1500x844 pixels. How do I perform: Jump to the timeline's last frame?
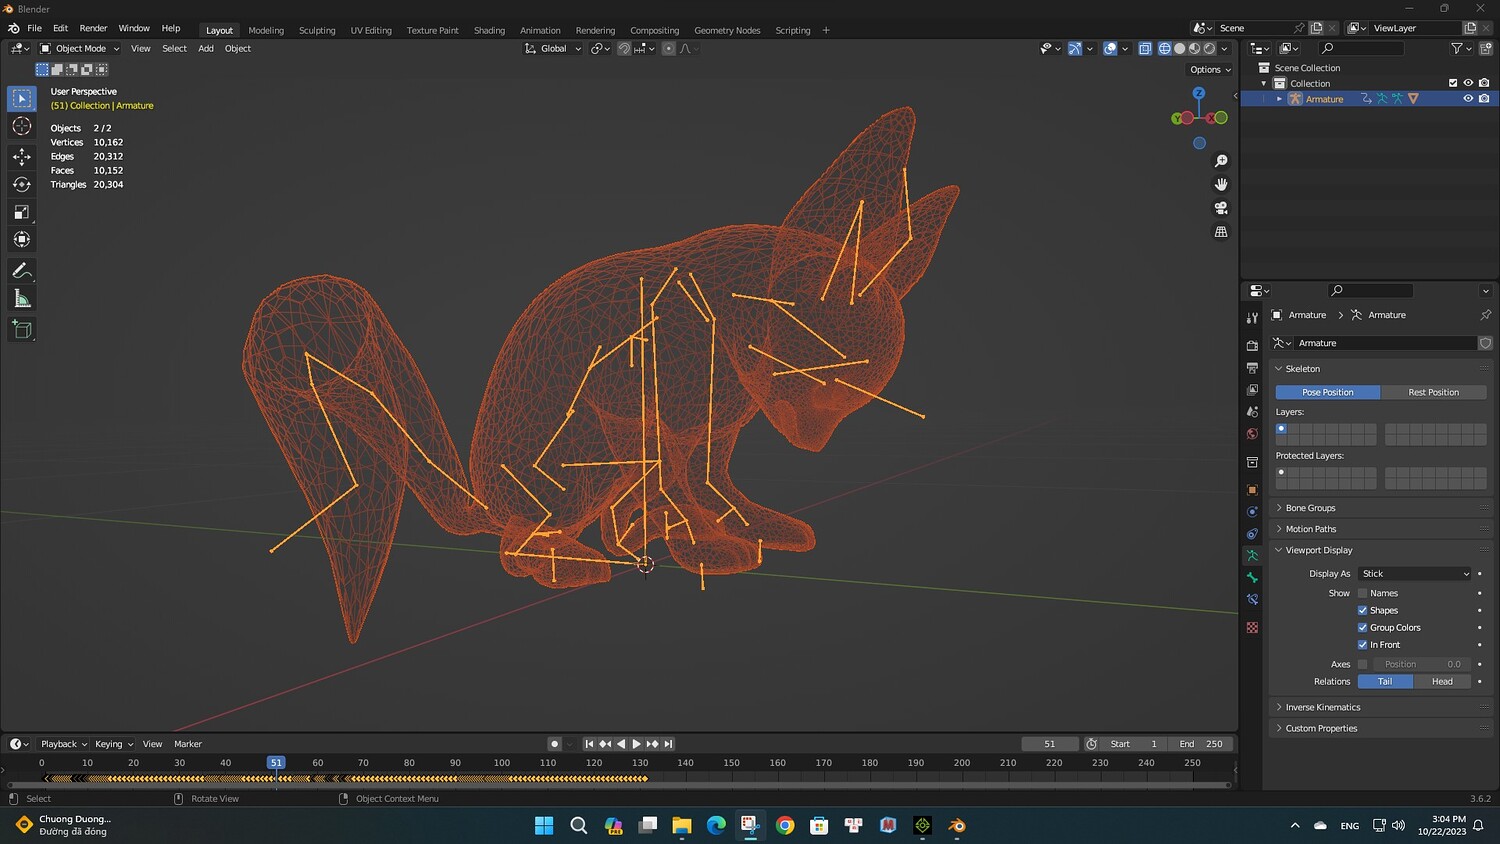click(x=669, y=744)
